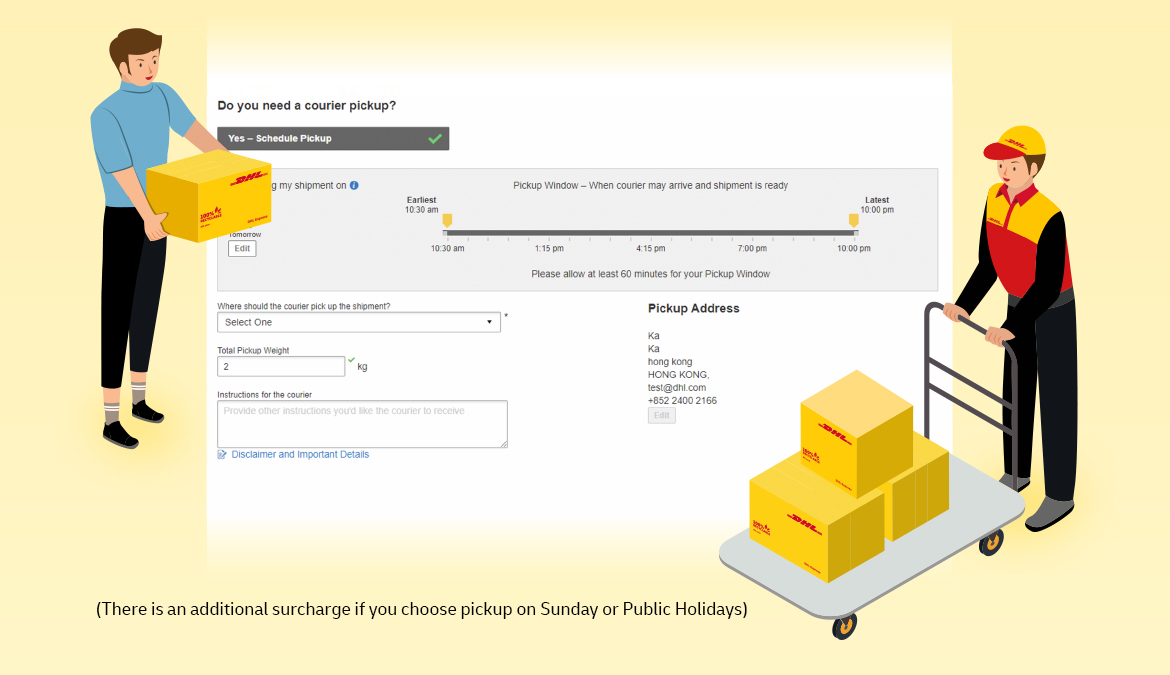Click Edit button below Pickup Address

662,415
